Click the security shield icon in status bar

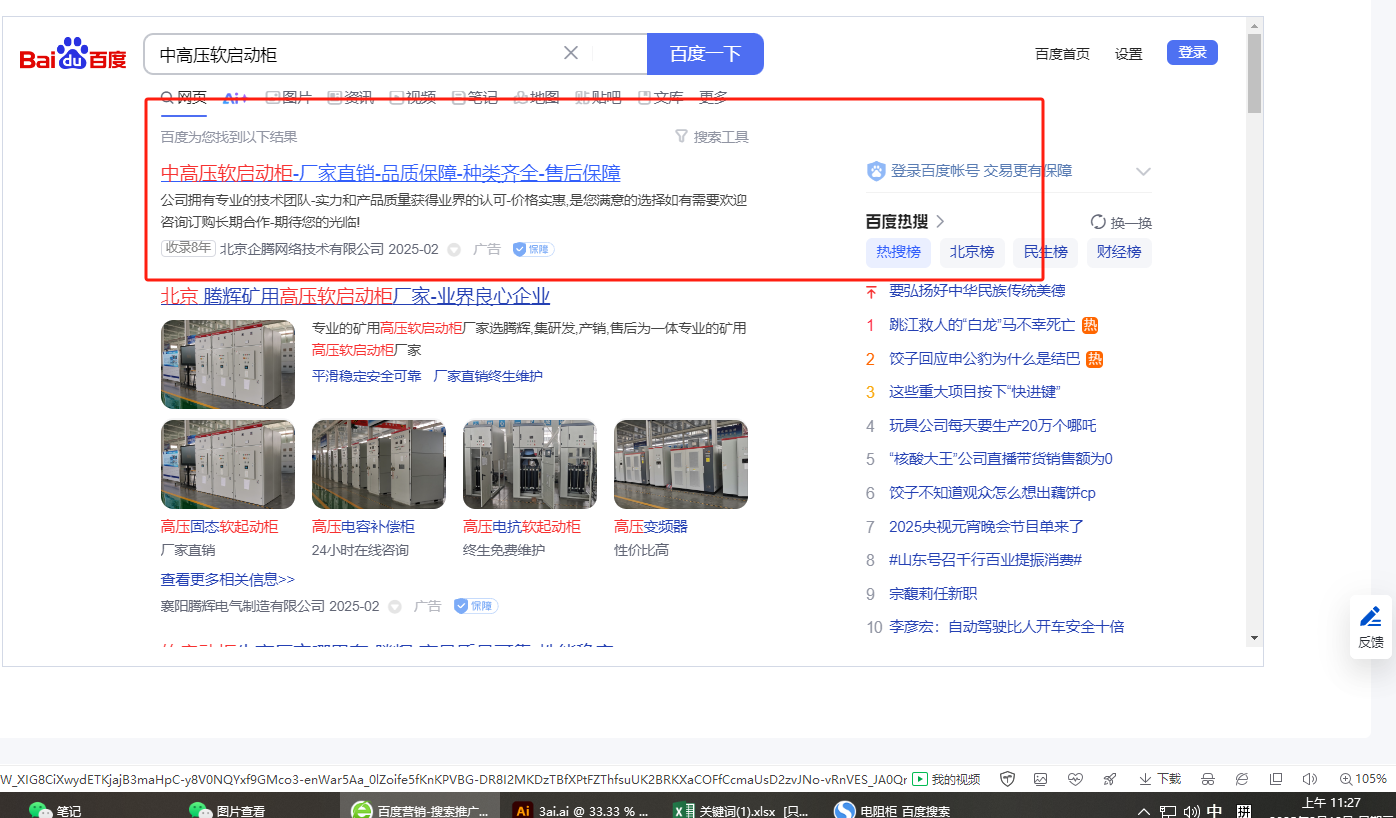(1008, 779)
